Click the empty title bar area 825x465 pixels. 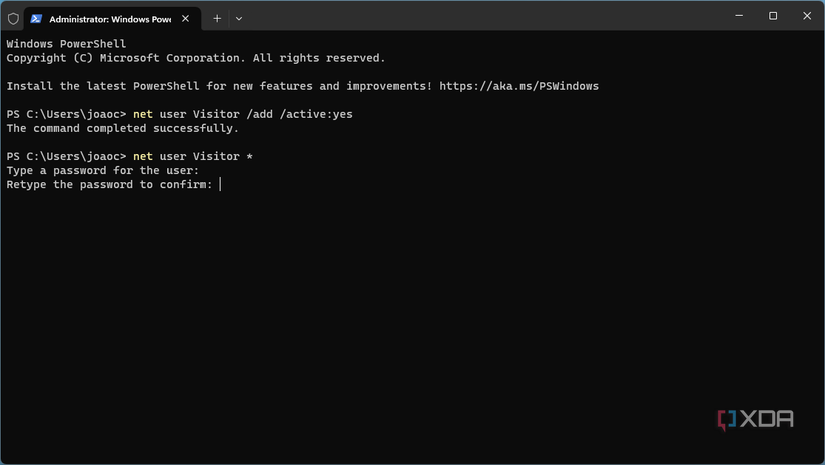[x=480, y=17]
